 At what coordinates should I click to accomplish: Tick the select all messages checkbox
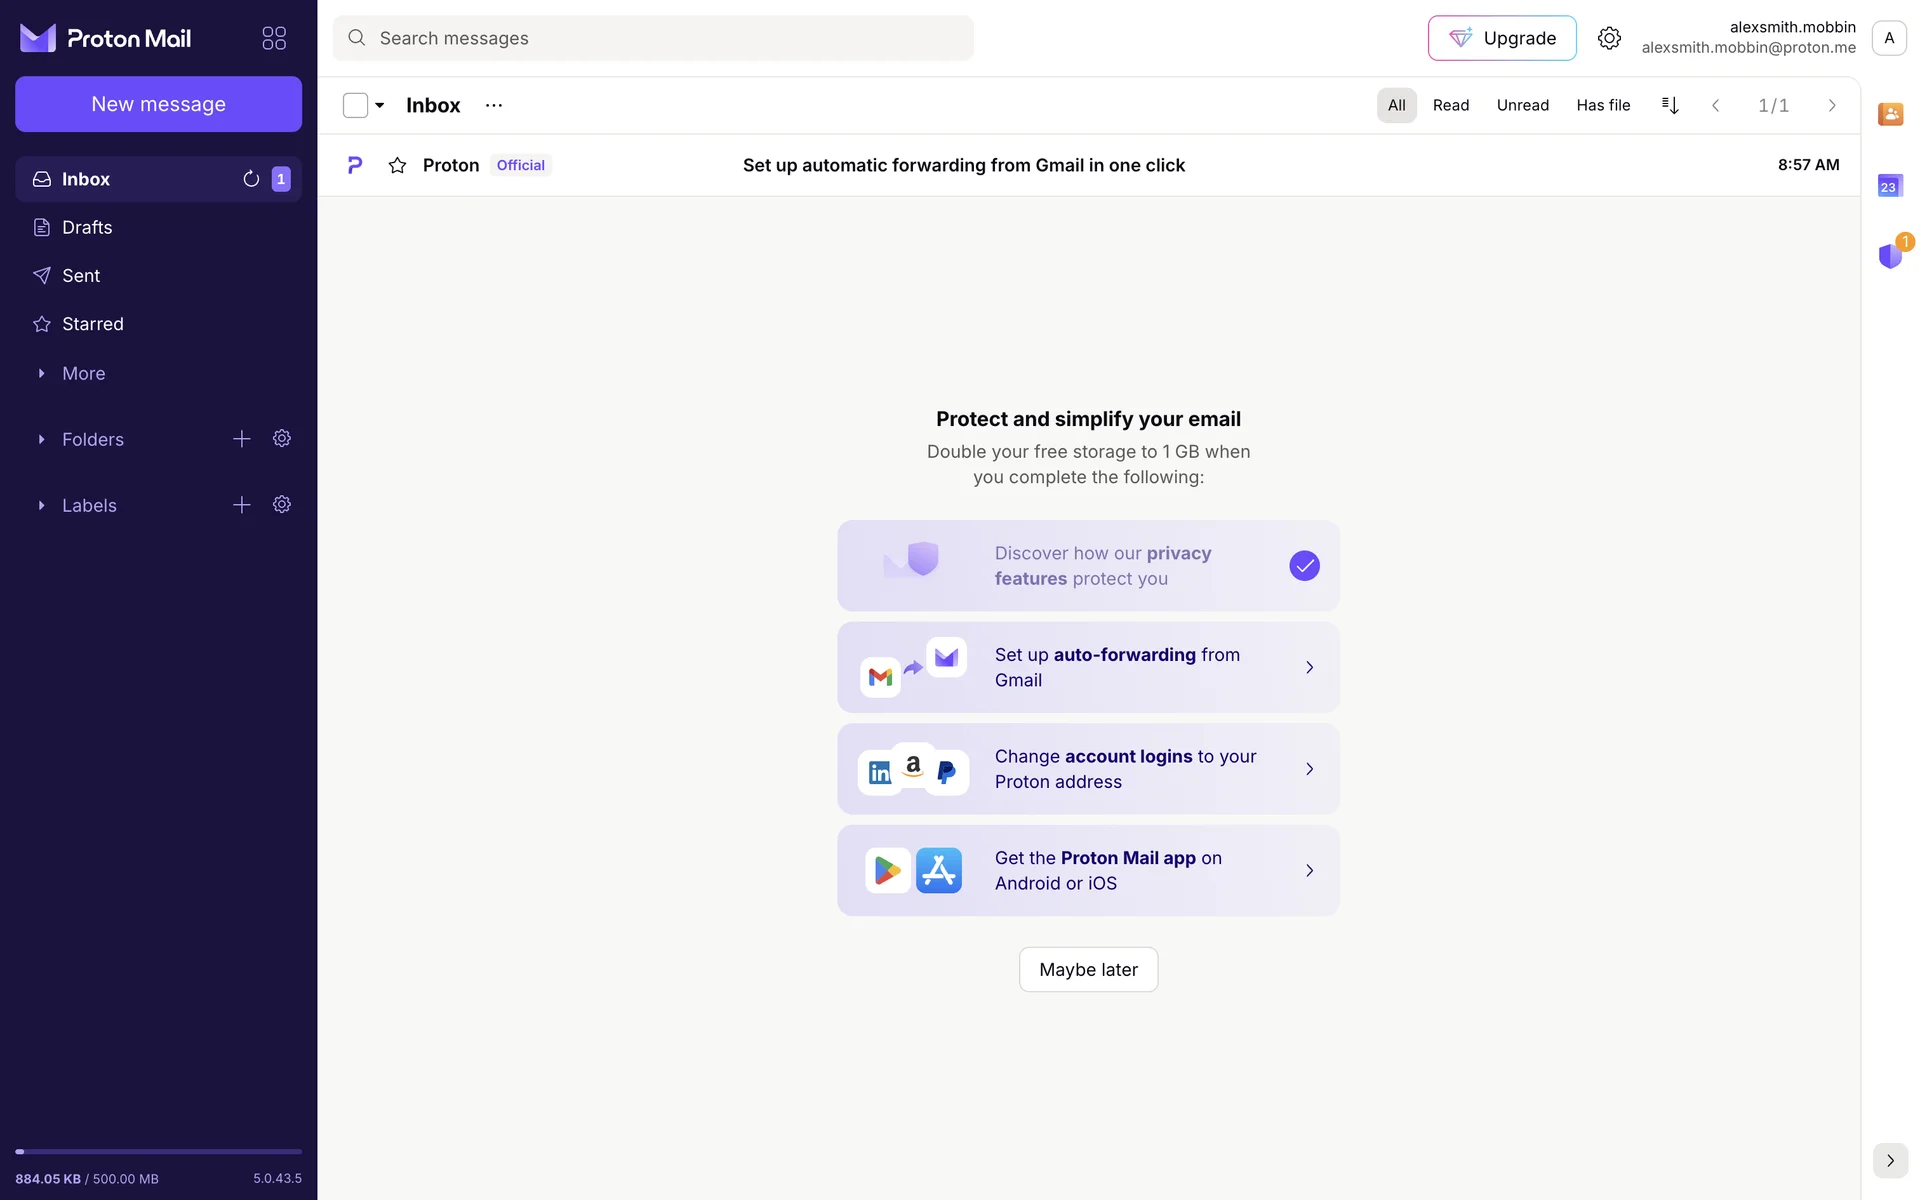tap(355, 105)
